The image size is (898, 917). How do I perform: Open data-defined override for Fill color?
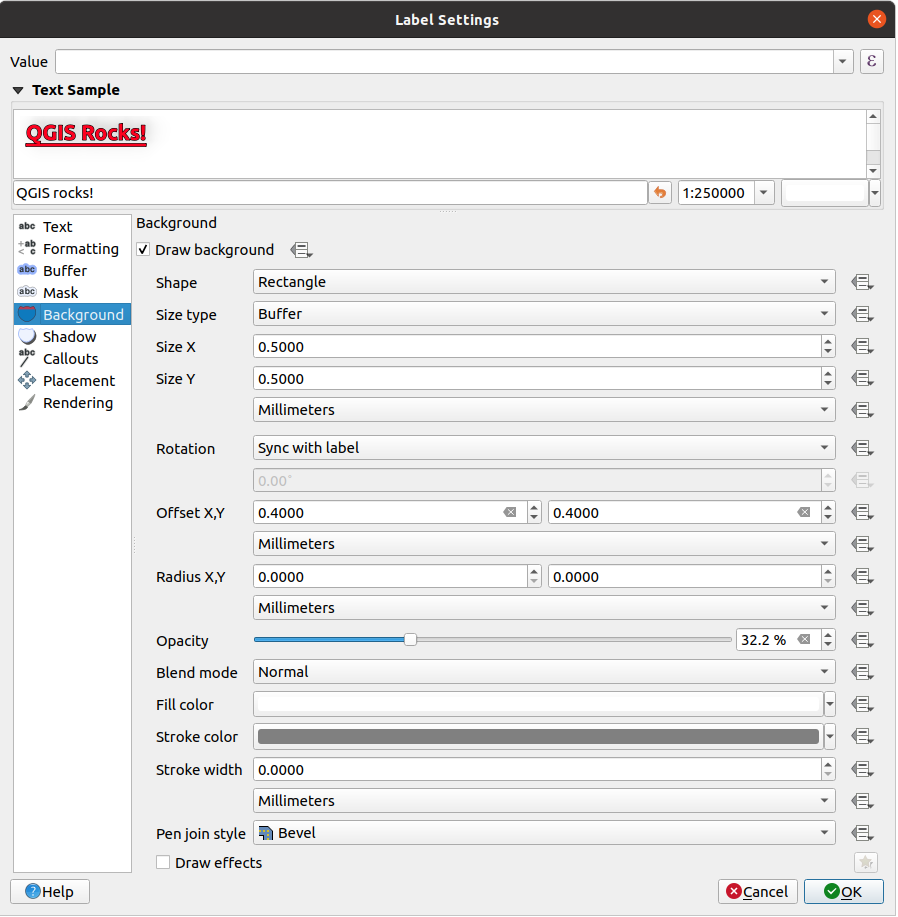pyautogui.click(x=862, y=705)
